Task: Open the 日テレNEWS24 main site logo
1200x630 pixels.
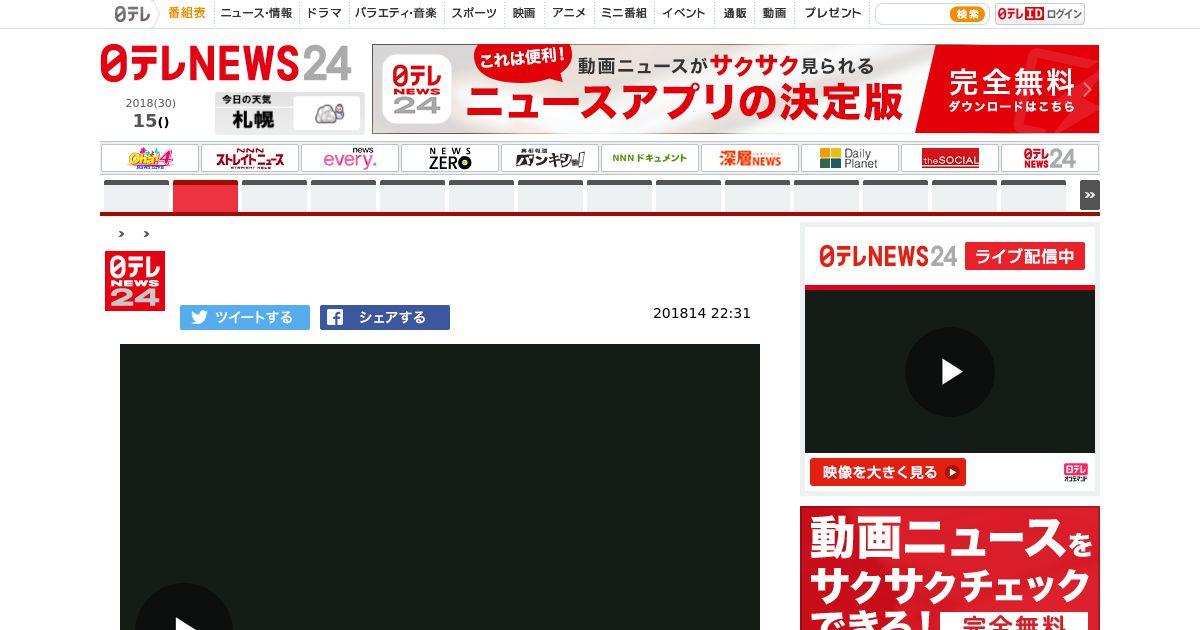Action: (x=226, y=64)
